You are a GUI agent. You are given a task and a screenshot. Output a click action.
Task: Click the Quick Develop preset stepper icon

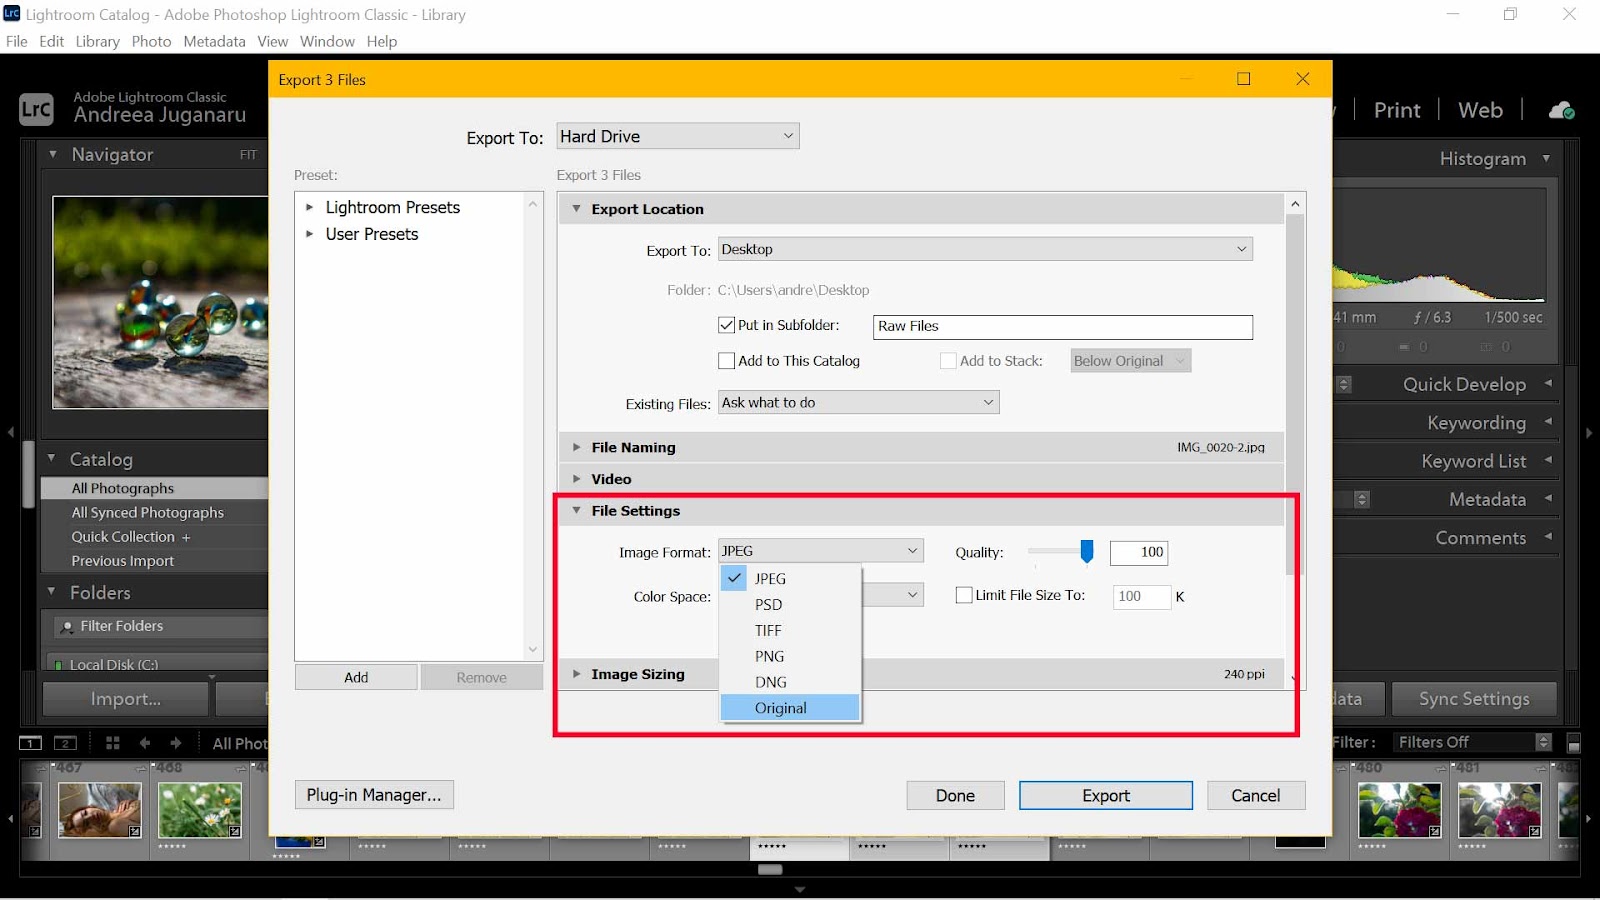(1344, 384)
